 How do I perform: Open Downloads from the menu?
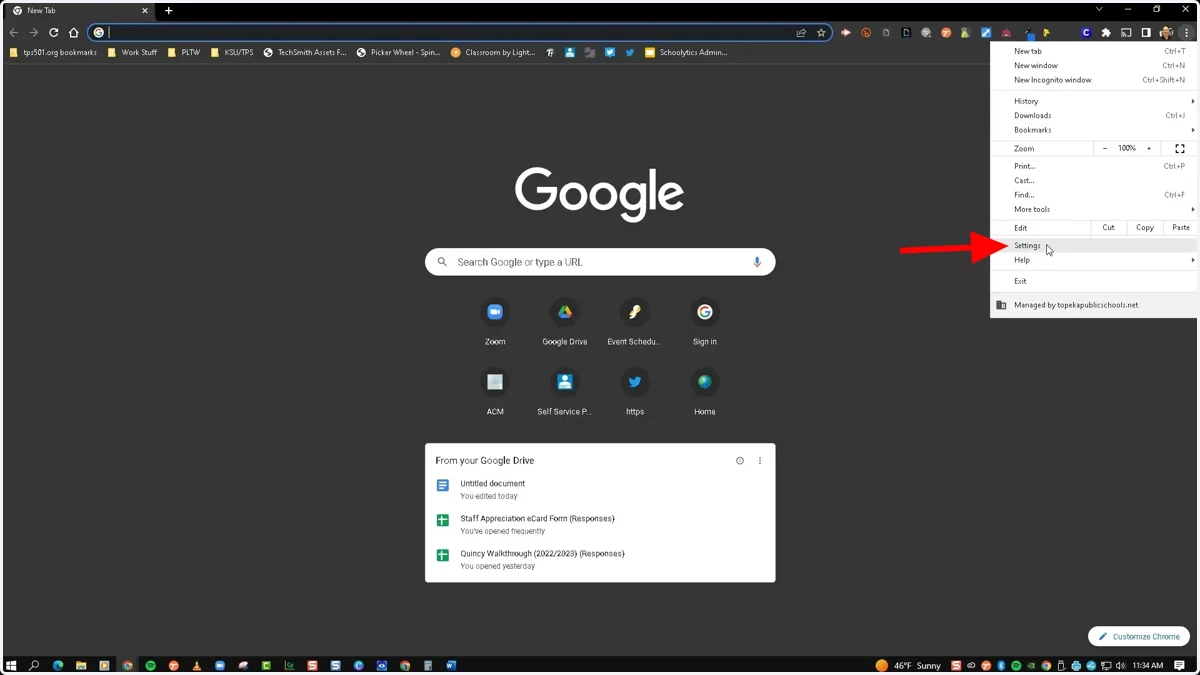[1093, 116]
